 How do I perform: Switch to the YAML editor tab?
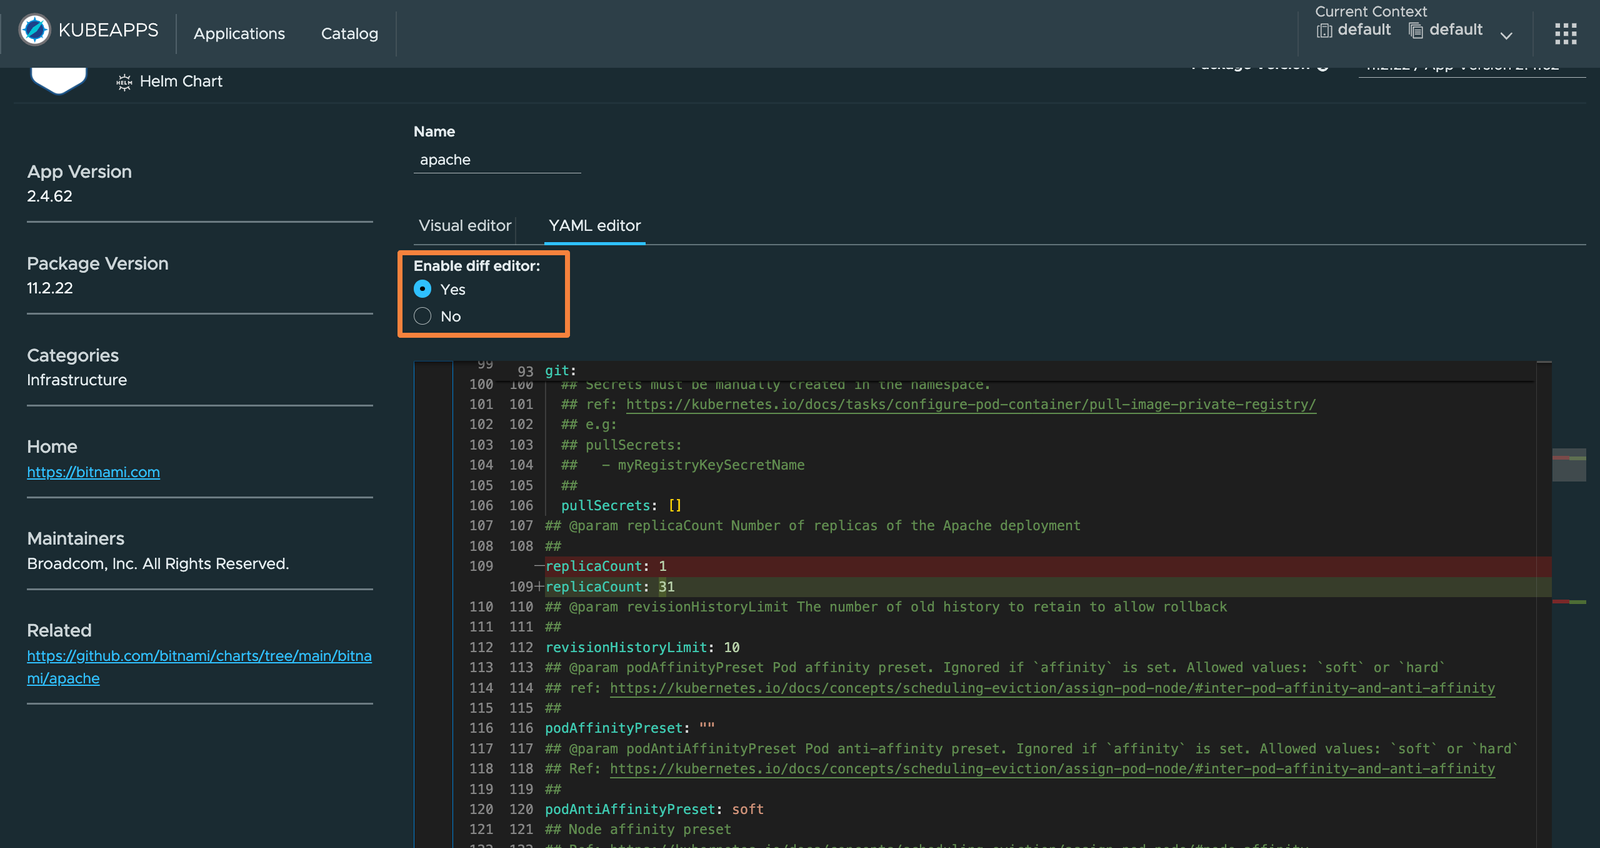pos(595,226)
